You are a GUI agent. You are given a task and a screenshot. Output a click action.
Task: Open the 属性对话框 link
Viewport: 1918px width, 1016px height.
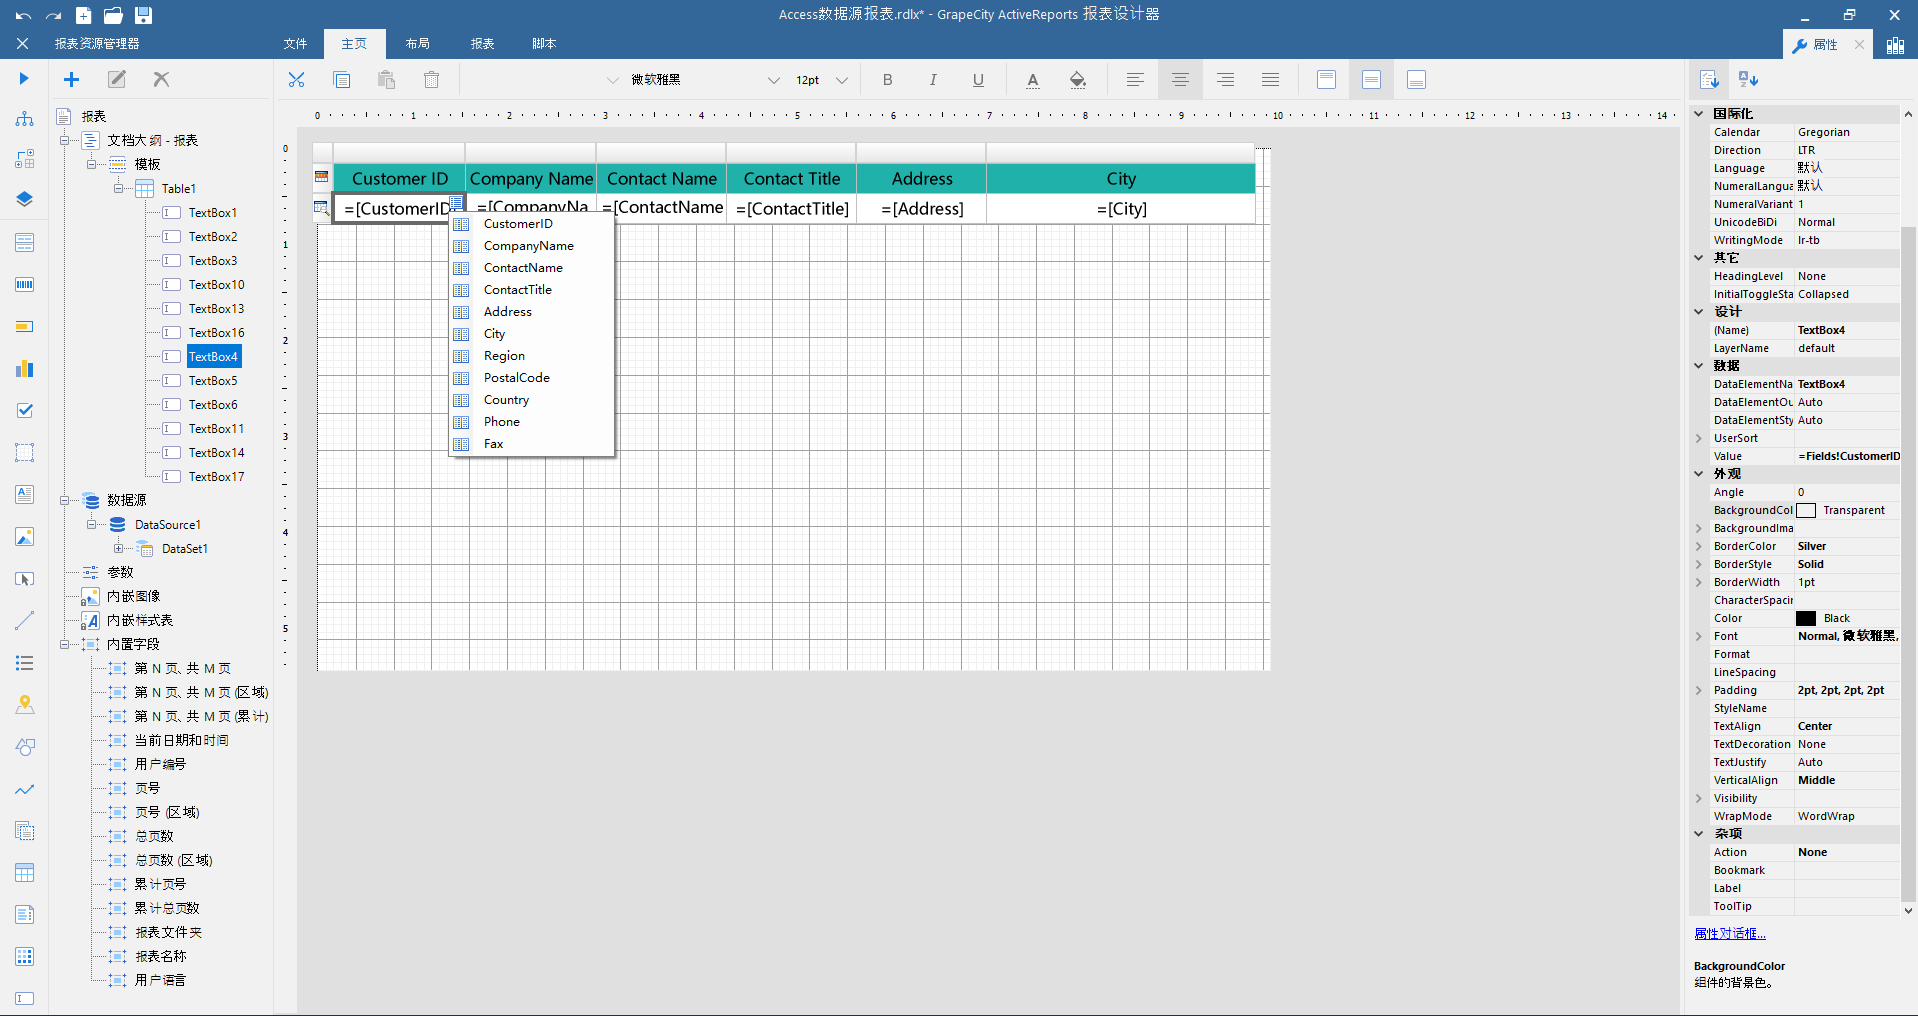pyautogui.click(x=1729, y=934)
